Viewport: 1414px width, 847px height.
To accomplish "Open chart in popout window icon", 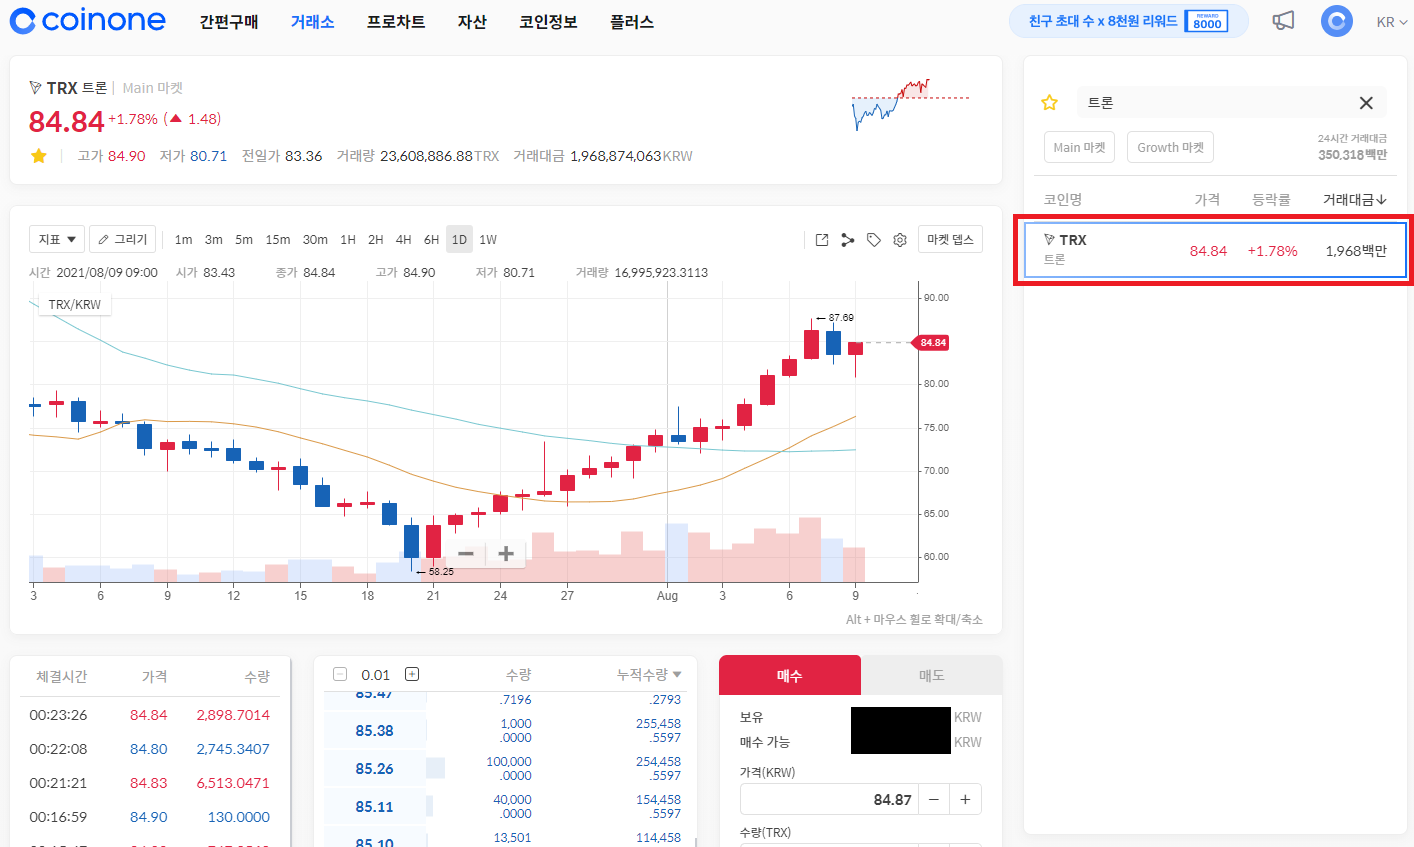I will (x=822, y=240).
